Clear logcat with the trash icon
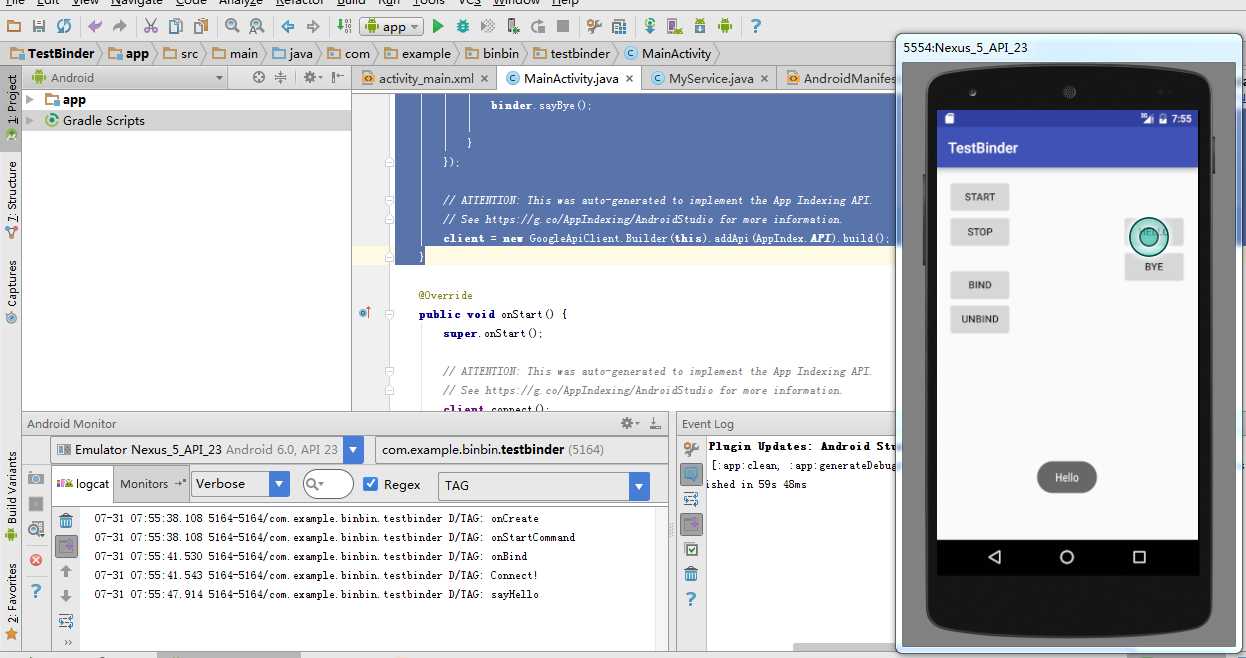 pos(66,520)
